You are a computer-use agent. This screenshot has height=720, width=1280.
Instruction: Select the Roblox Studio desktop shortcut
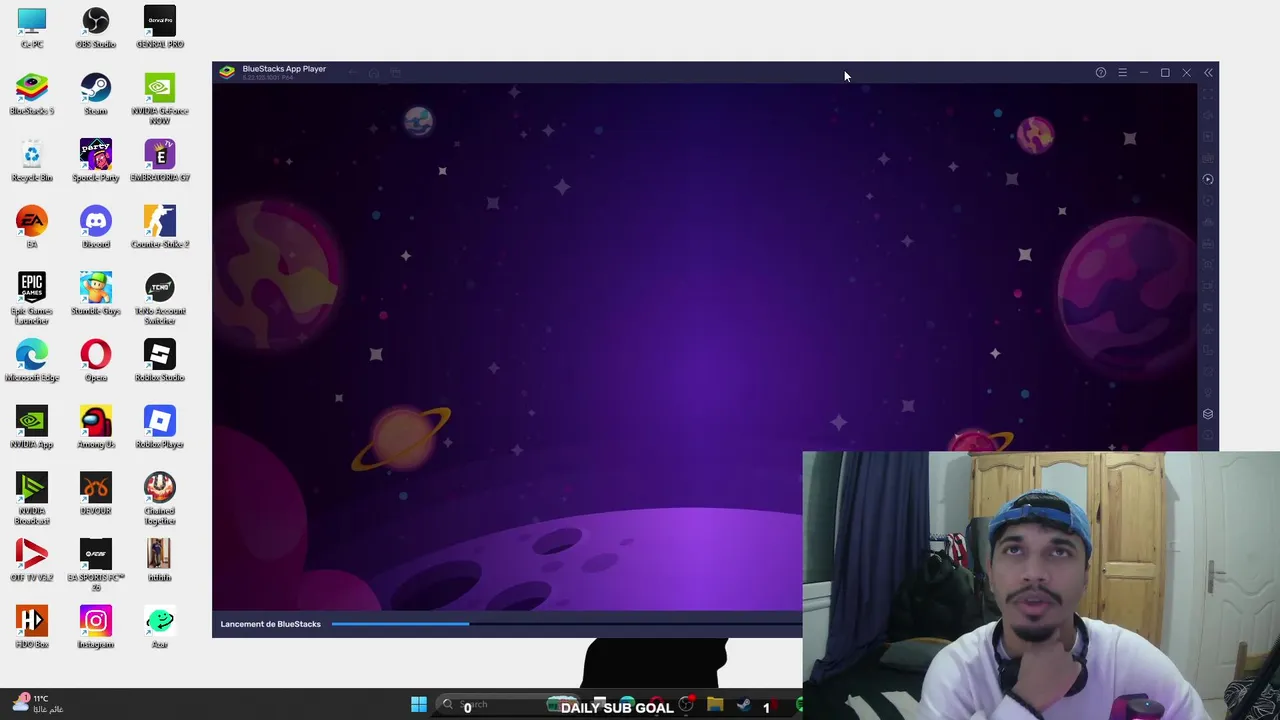(x=160, y=361)
